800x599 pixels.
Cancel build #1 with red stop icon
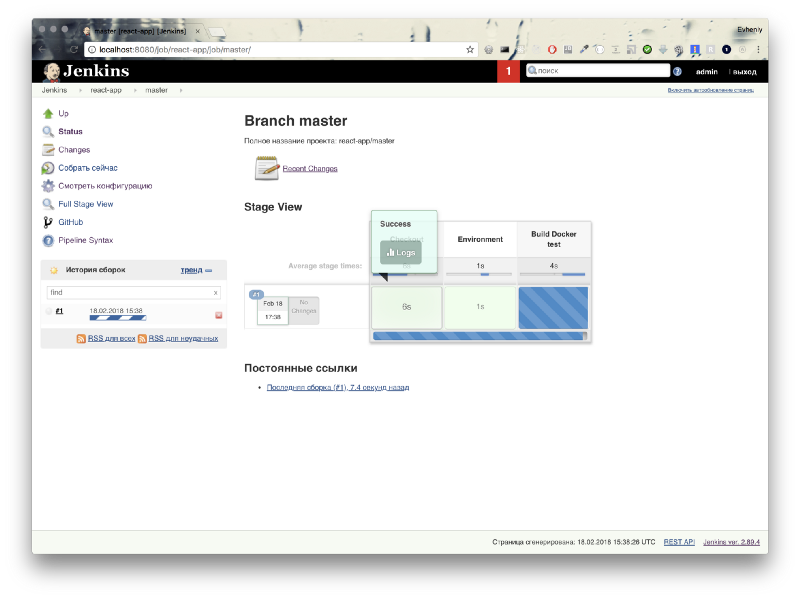point(218,315)
